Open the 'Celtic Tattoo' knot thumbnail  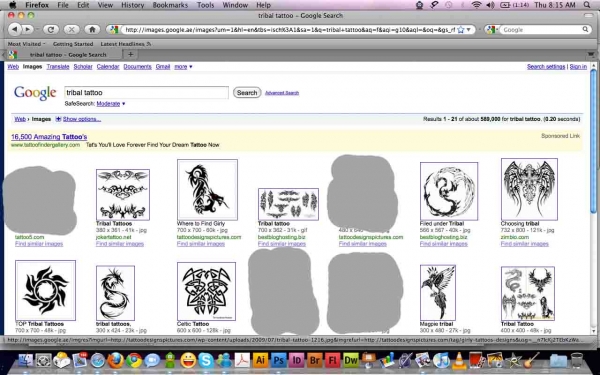click(x=206, y=291)
